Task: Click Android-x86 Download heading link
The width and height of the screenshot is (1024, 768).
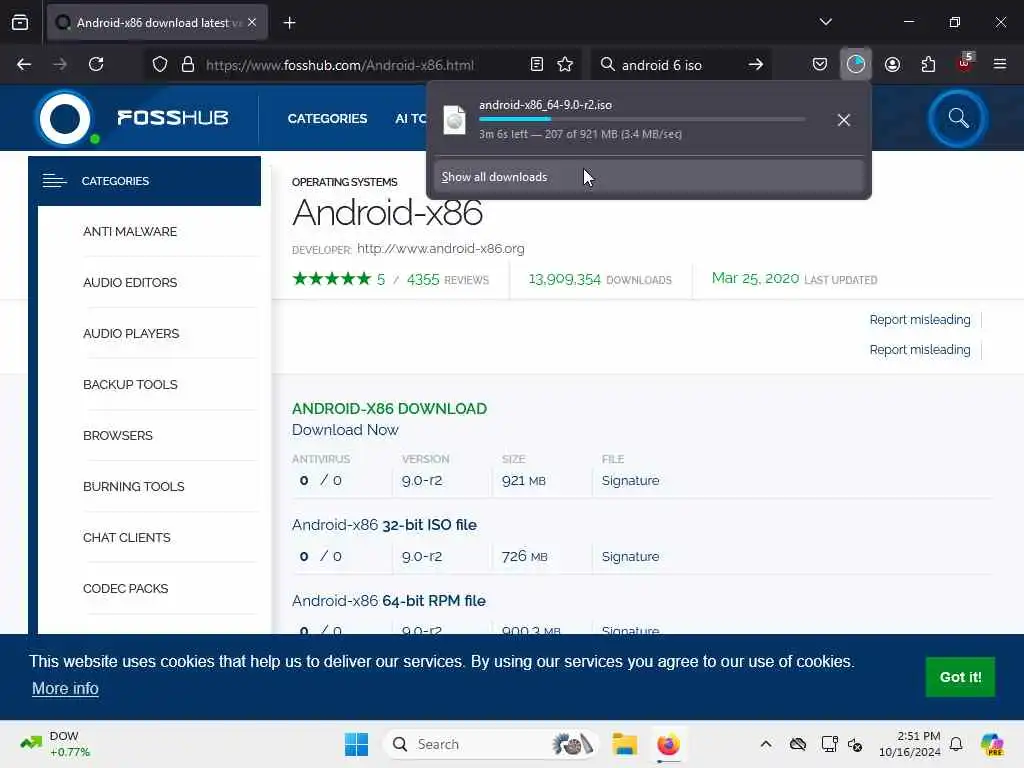Action: click(x=389, y=409)
